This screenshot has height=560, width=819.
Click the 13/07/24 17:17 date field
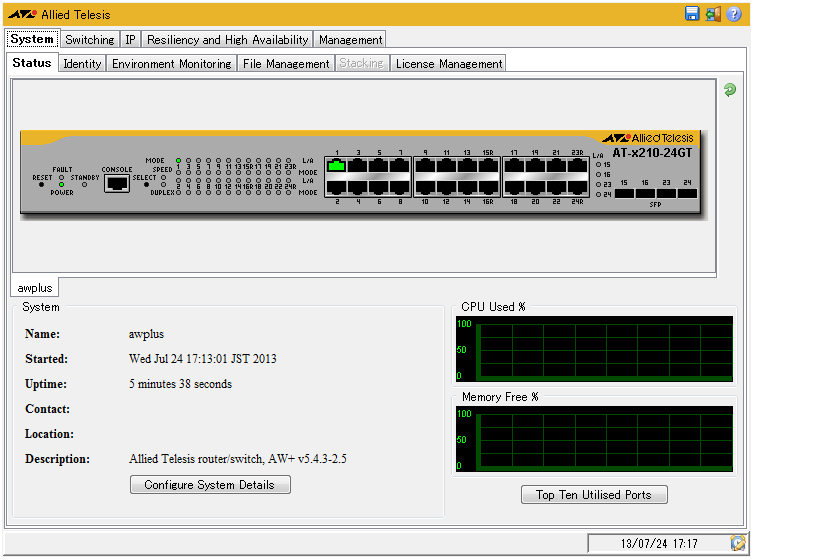(659, 544)
